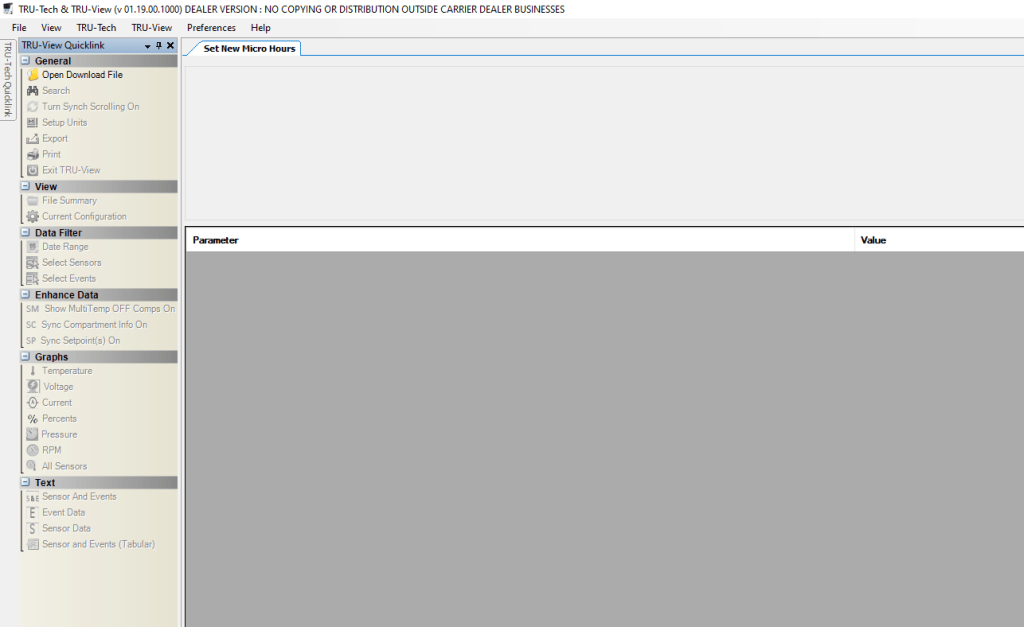Click the Exit TRU-View button

tap(71, 171)
